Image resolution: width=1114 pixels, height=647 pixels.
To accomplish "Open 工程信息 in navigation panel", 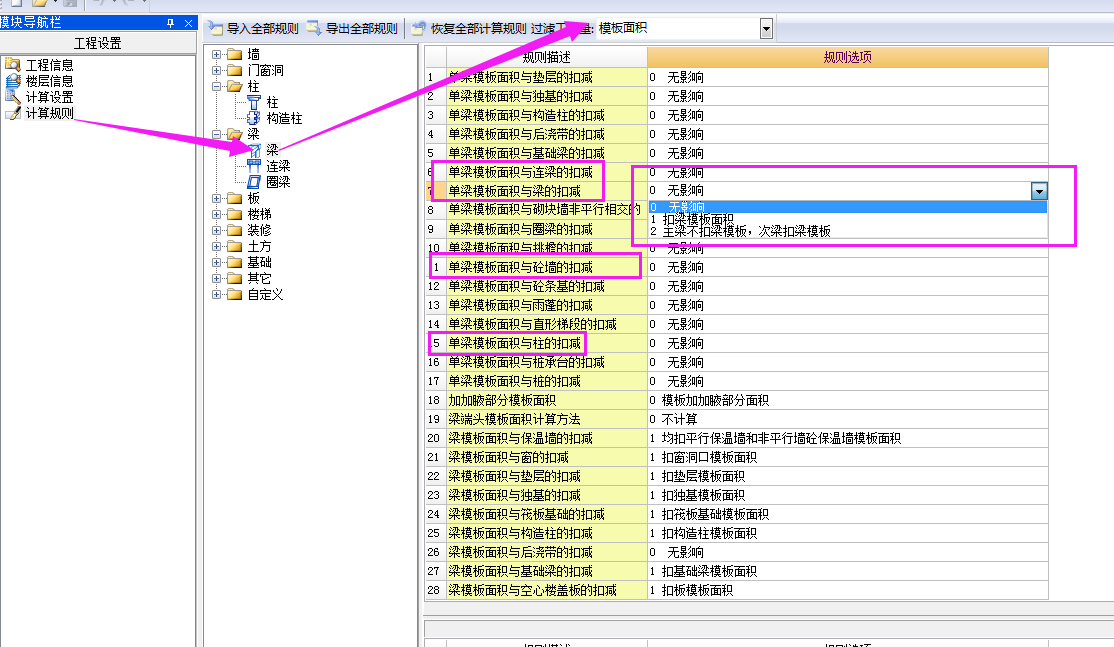I will point(49,65).
